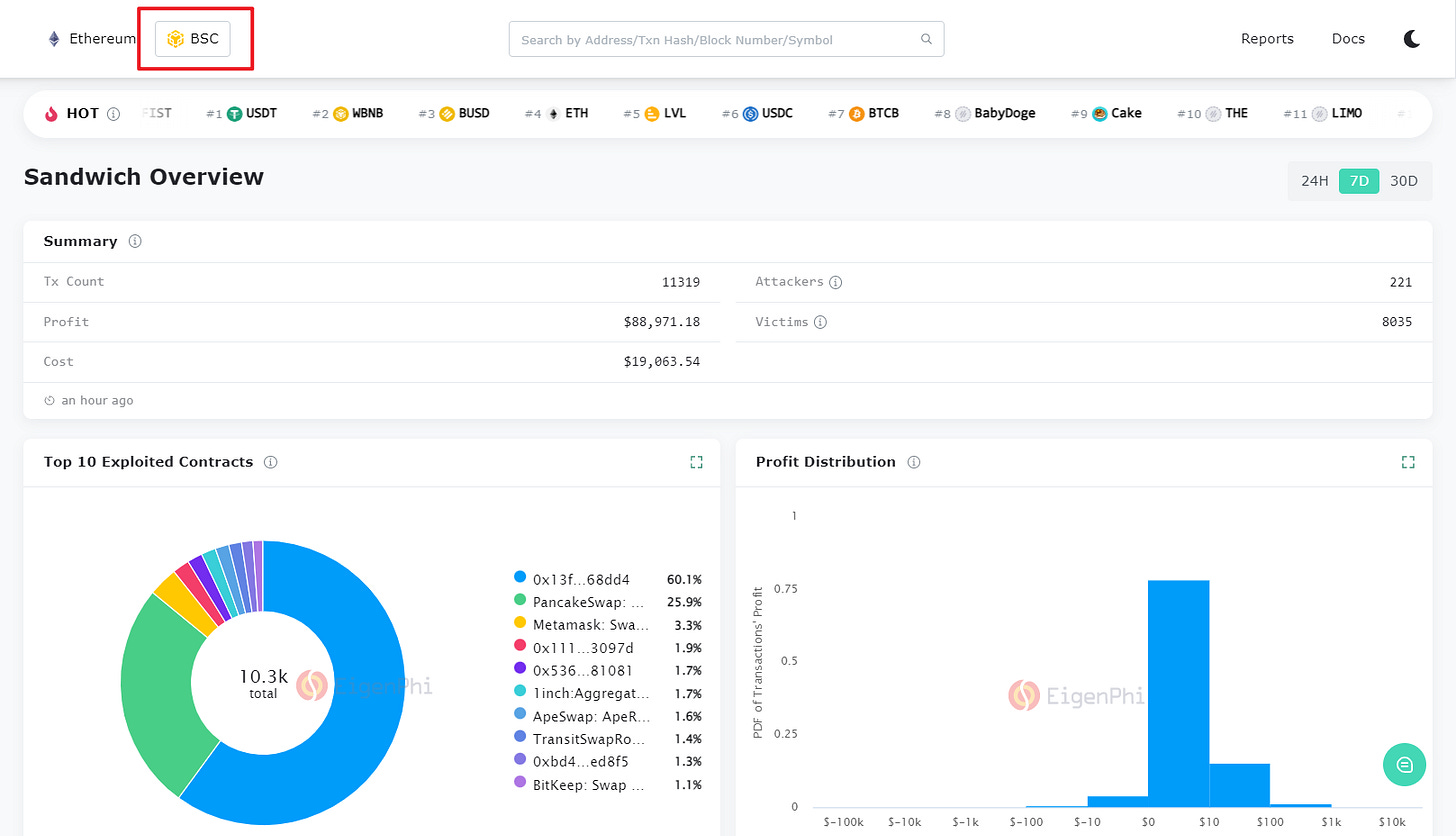Click the Attackers info icon

pyautogui.click(x=836, y=282)
